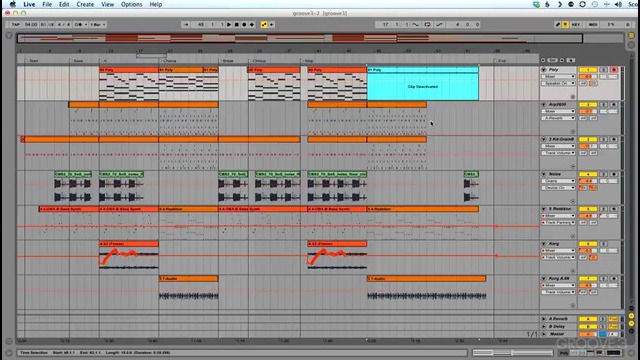Solo the Poly track
Viewport: 640px width, 360px height.
603,70
